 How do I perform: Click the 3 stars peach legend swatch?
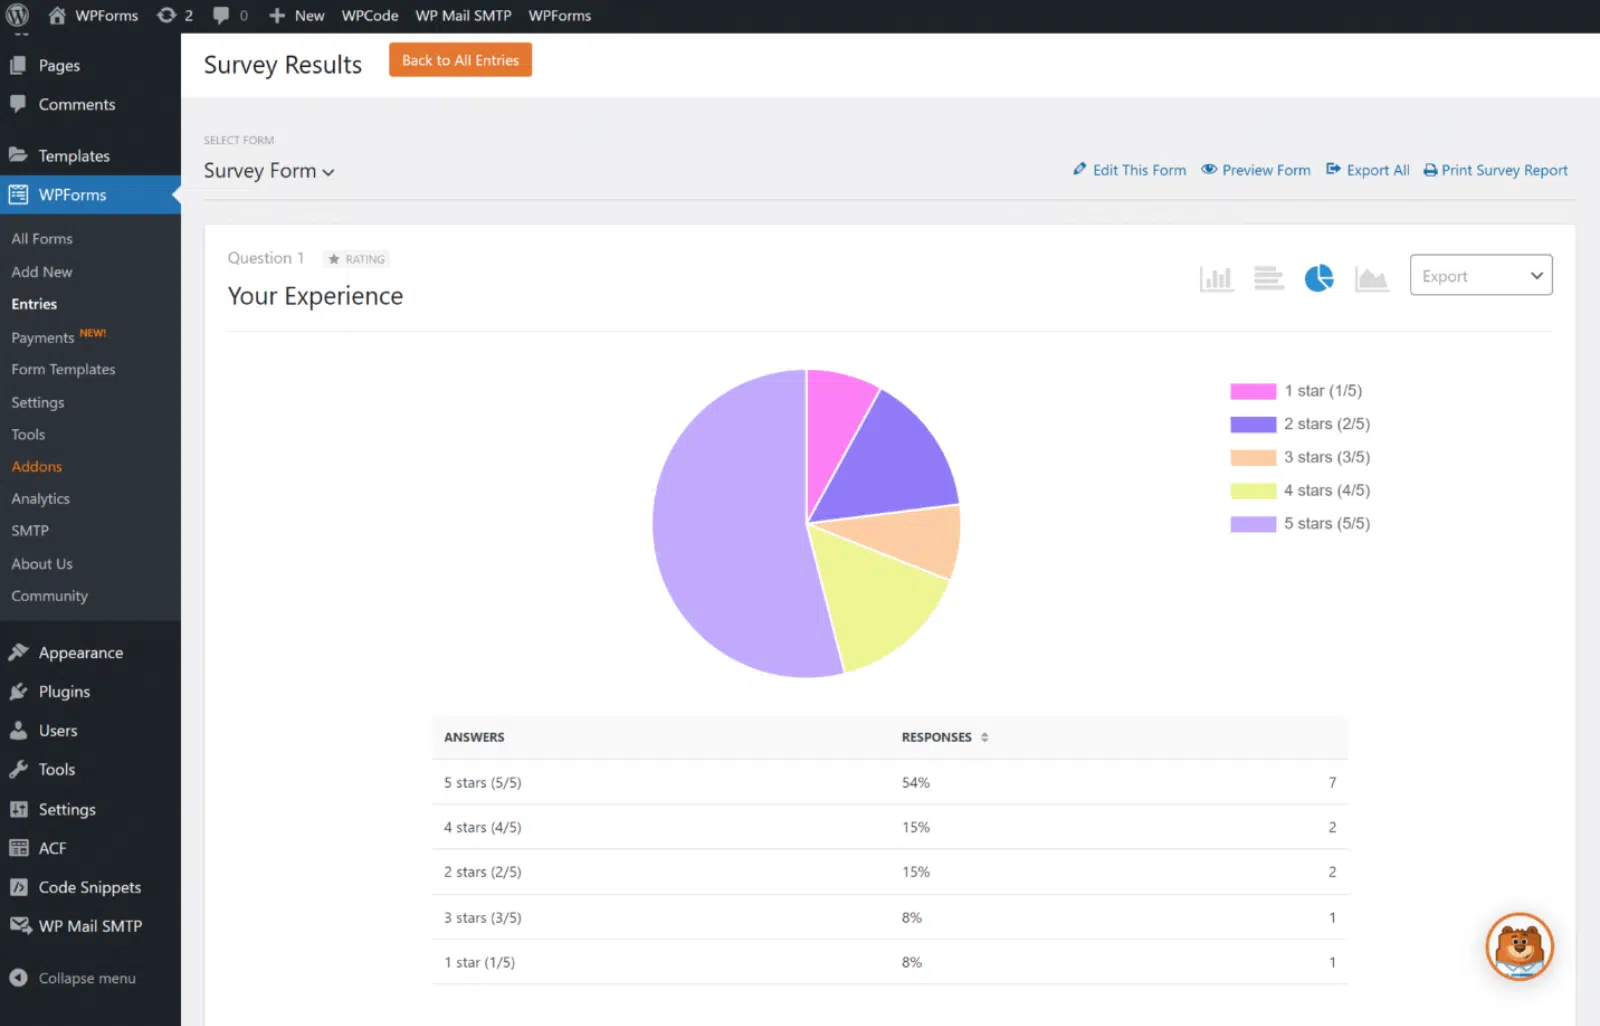pos(1253,457)
